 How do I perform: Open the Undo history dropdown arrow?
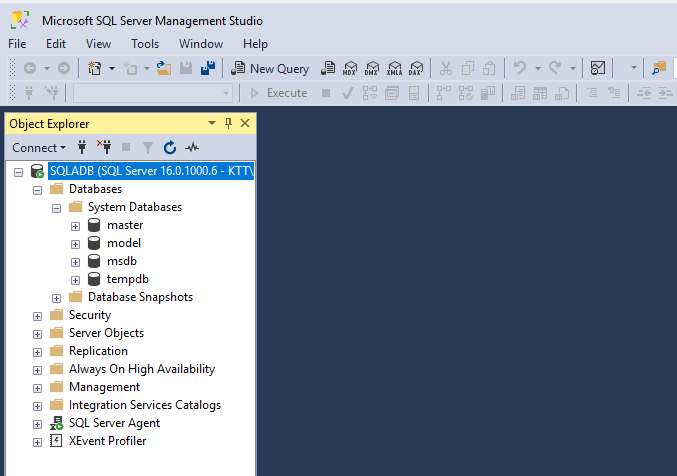(x=538, y=68)
